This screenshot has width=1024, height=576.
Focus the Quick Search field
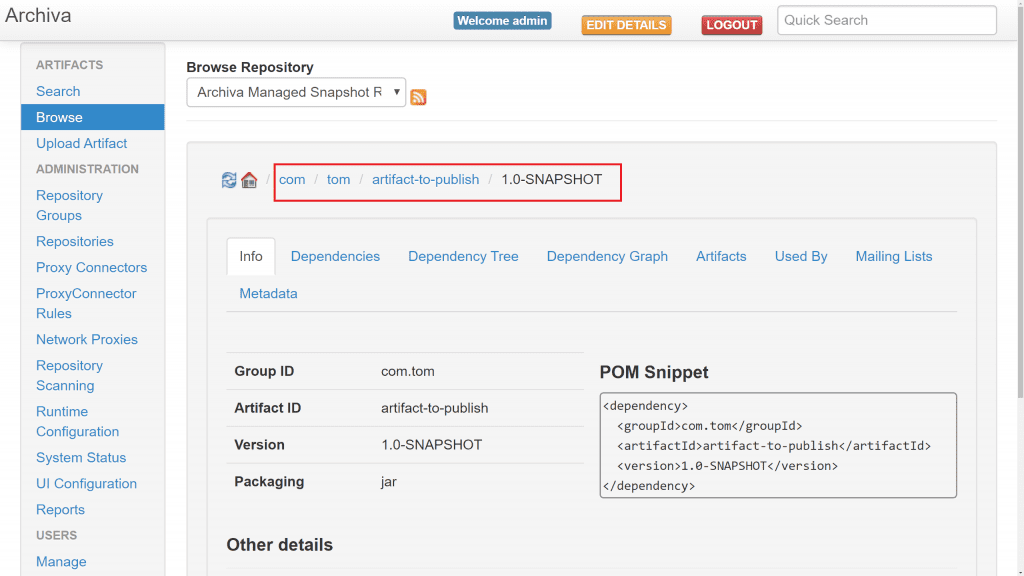(x=886, y=20)
